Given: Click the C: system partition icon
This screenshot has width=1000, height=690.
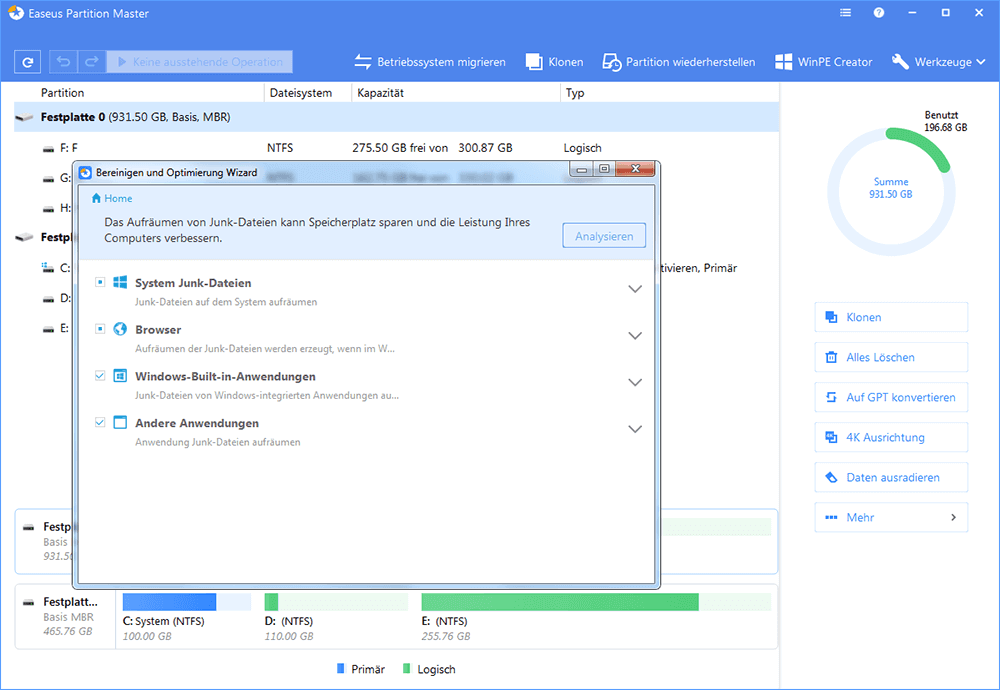Looking at the screenshot, I should point(48,267).
